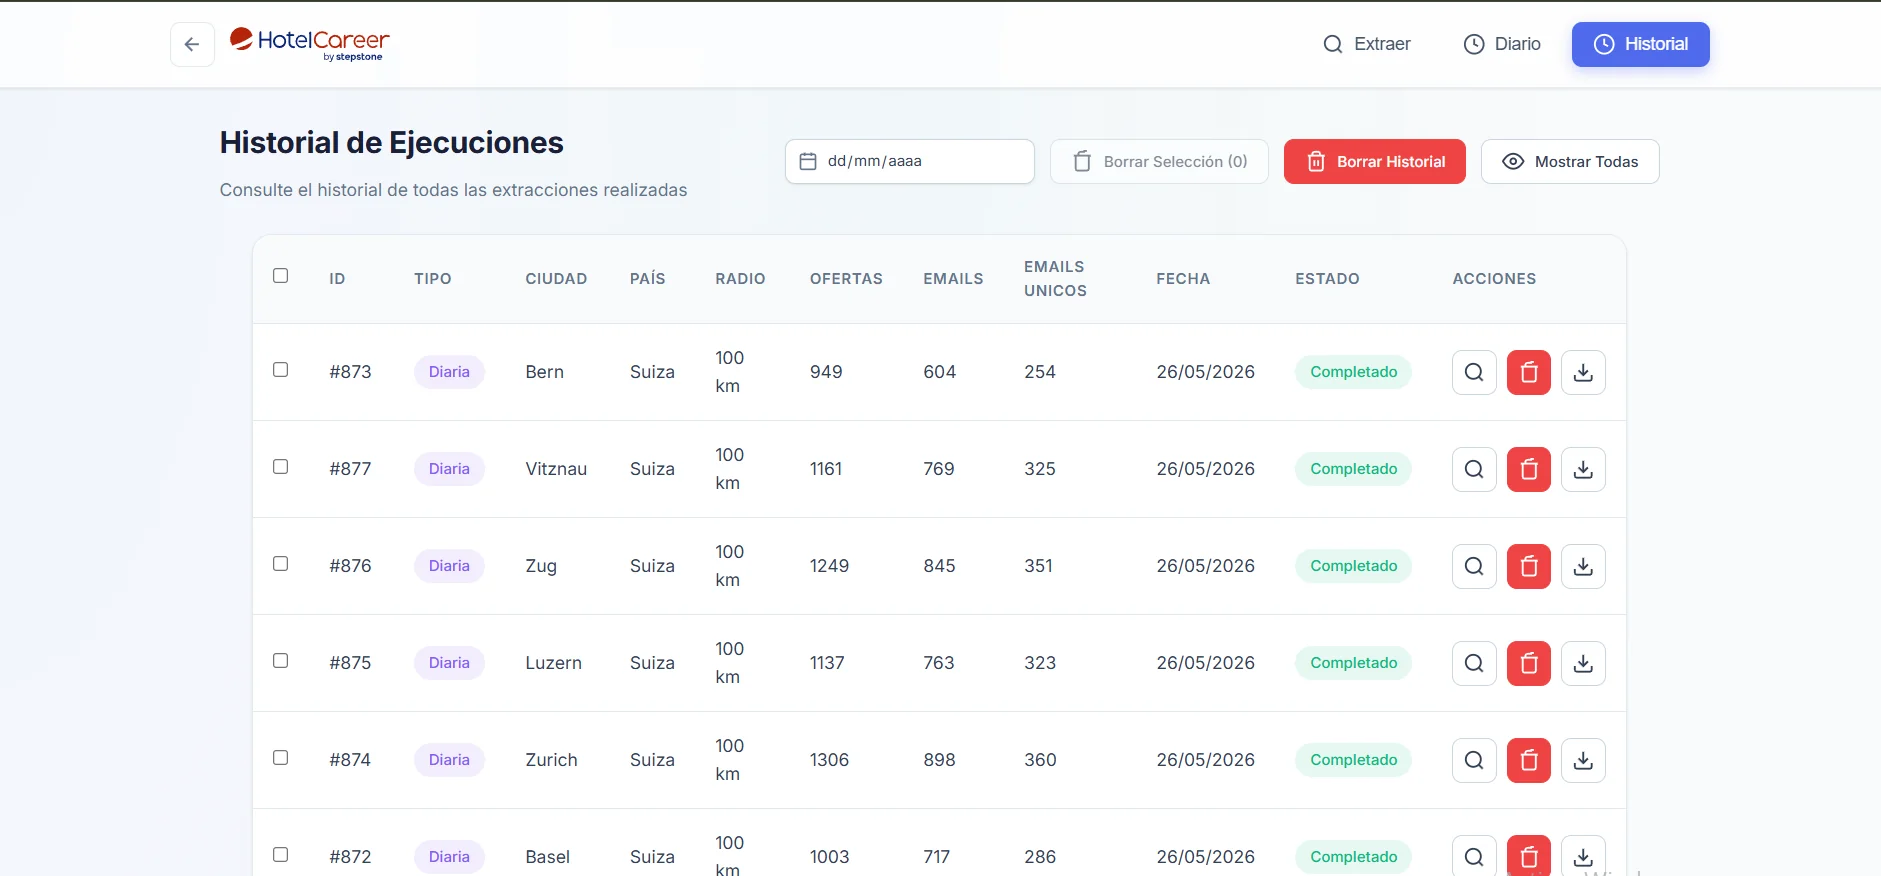1881x876 pixels.
Task: View details of execution #872
Action: [1474, 856]
